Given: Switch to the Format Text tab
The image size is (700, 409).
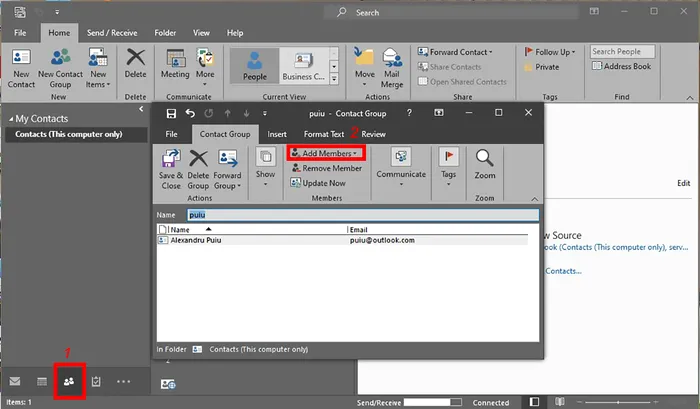Looking at the screenshot, I should (324, 134).
